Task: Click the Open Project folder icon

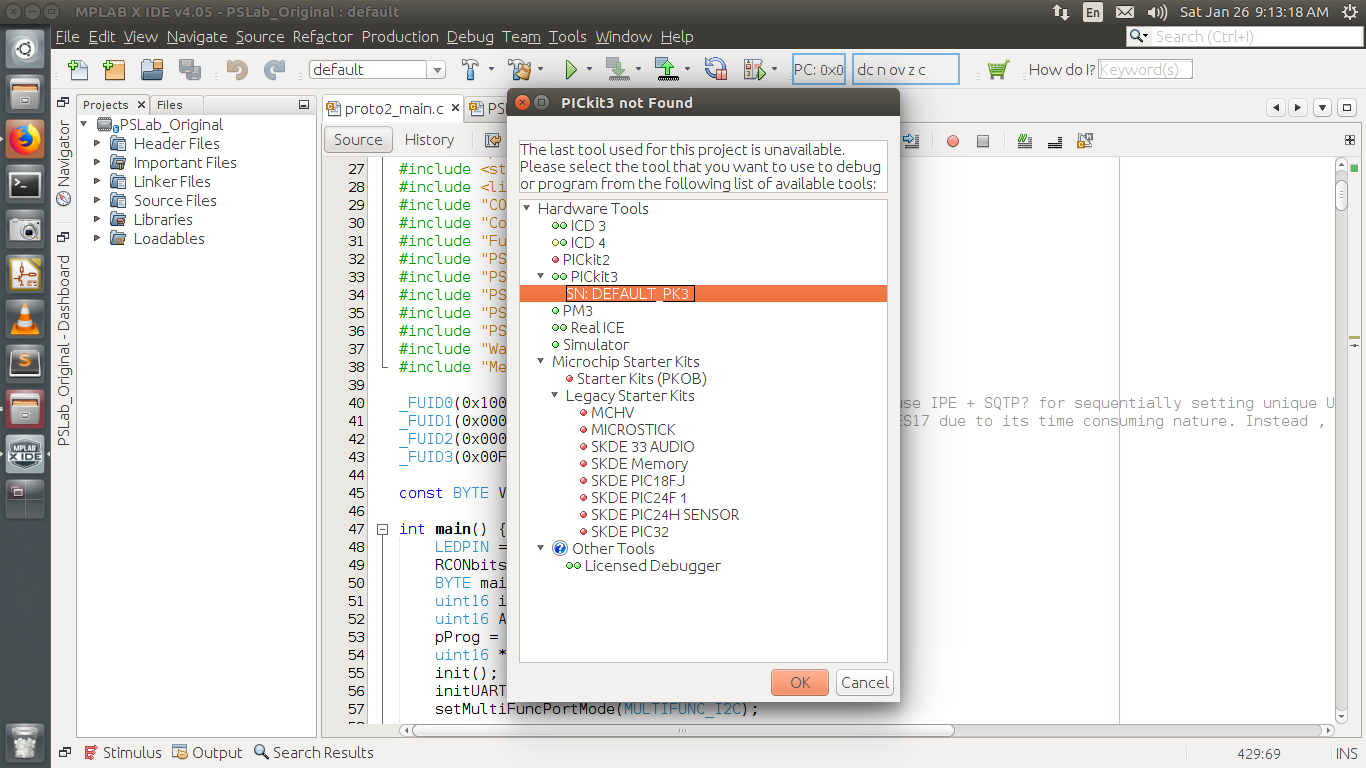Action: pos(152,70)
